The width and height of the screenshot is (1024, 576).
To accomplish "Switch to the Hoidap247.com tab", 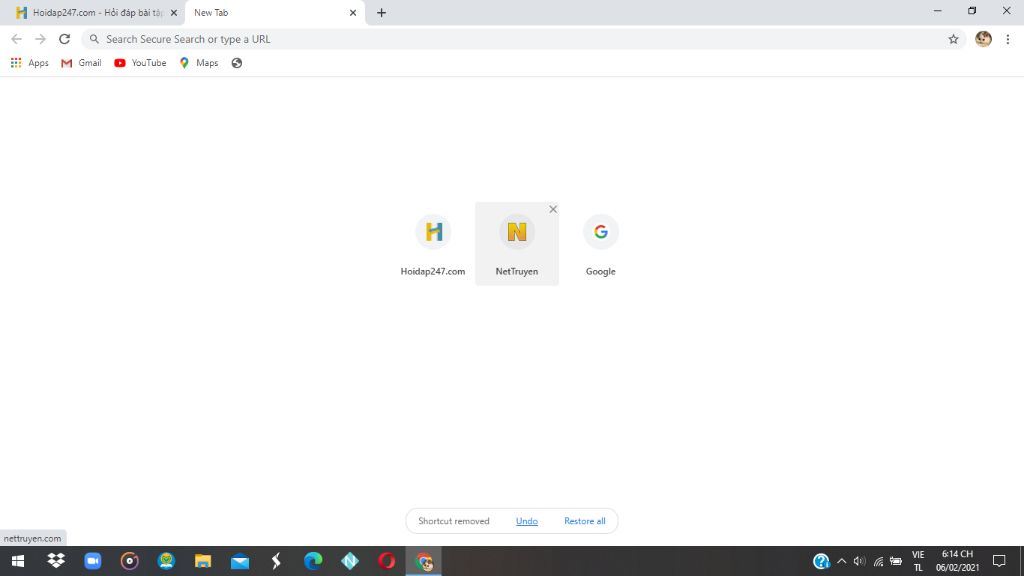I will pos(95,12).
